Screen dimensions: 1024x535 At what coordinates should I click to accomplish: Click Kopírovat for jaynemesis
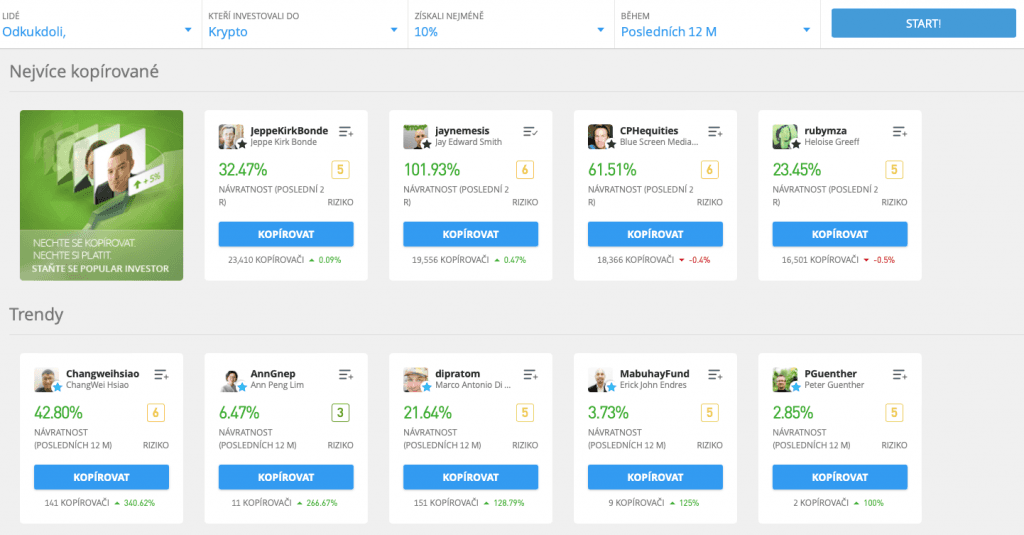470,234
